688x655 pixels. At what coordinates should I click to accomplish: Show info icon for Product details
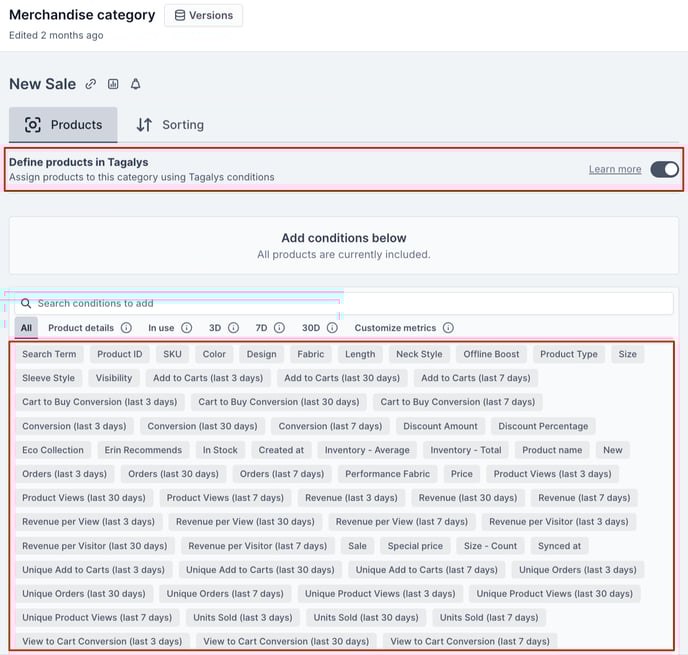pos(126,328)
